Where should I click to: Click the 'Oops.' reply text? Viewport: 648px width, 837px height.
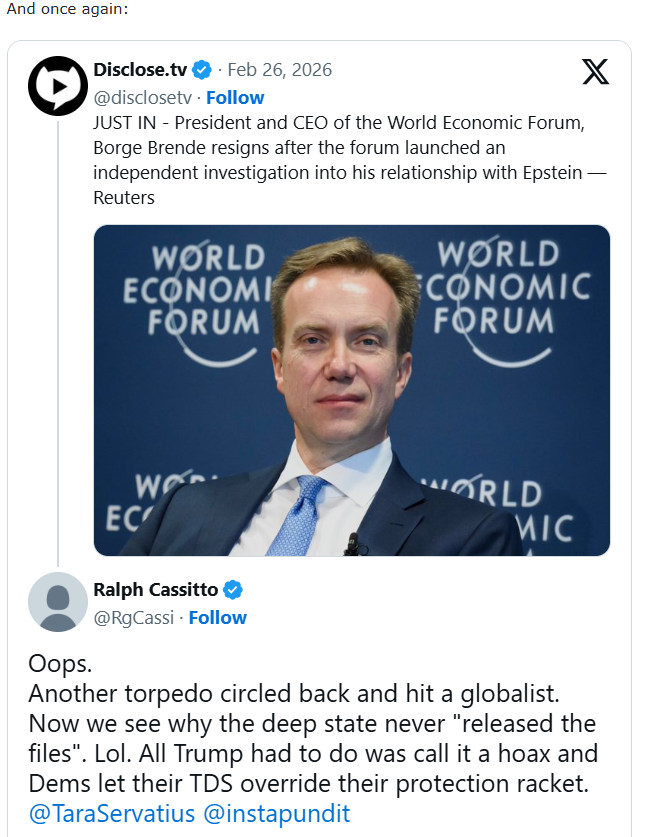62,664
